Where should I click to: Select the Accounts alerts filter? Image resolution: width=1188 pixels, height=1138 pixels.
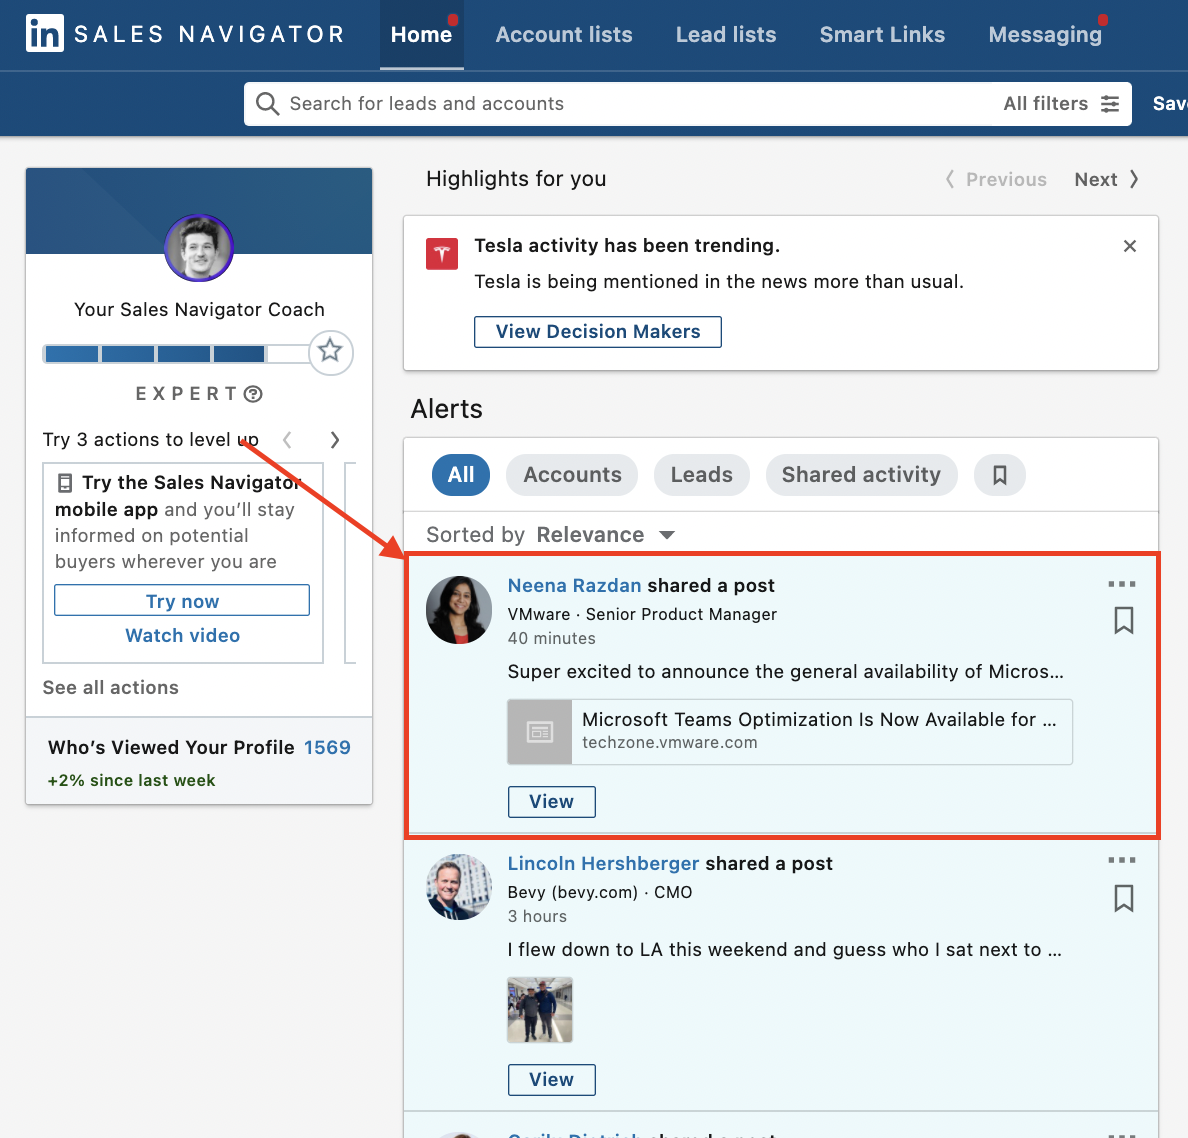click(572, 475)
